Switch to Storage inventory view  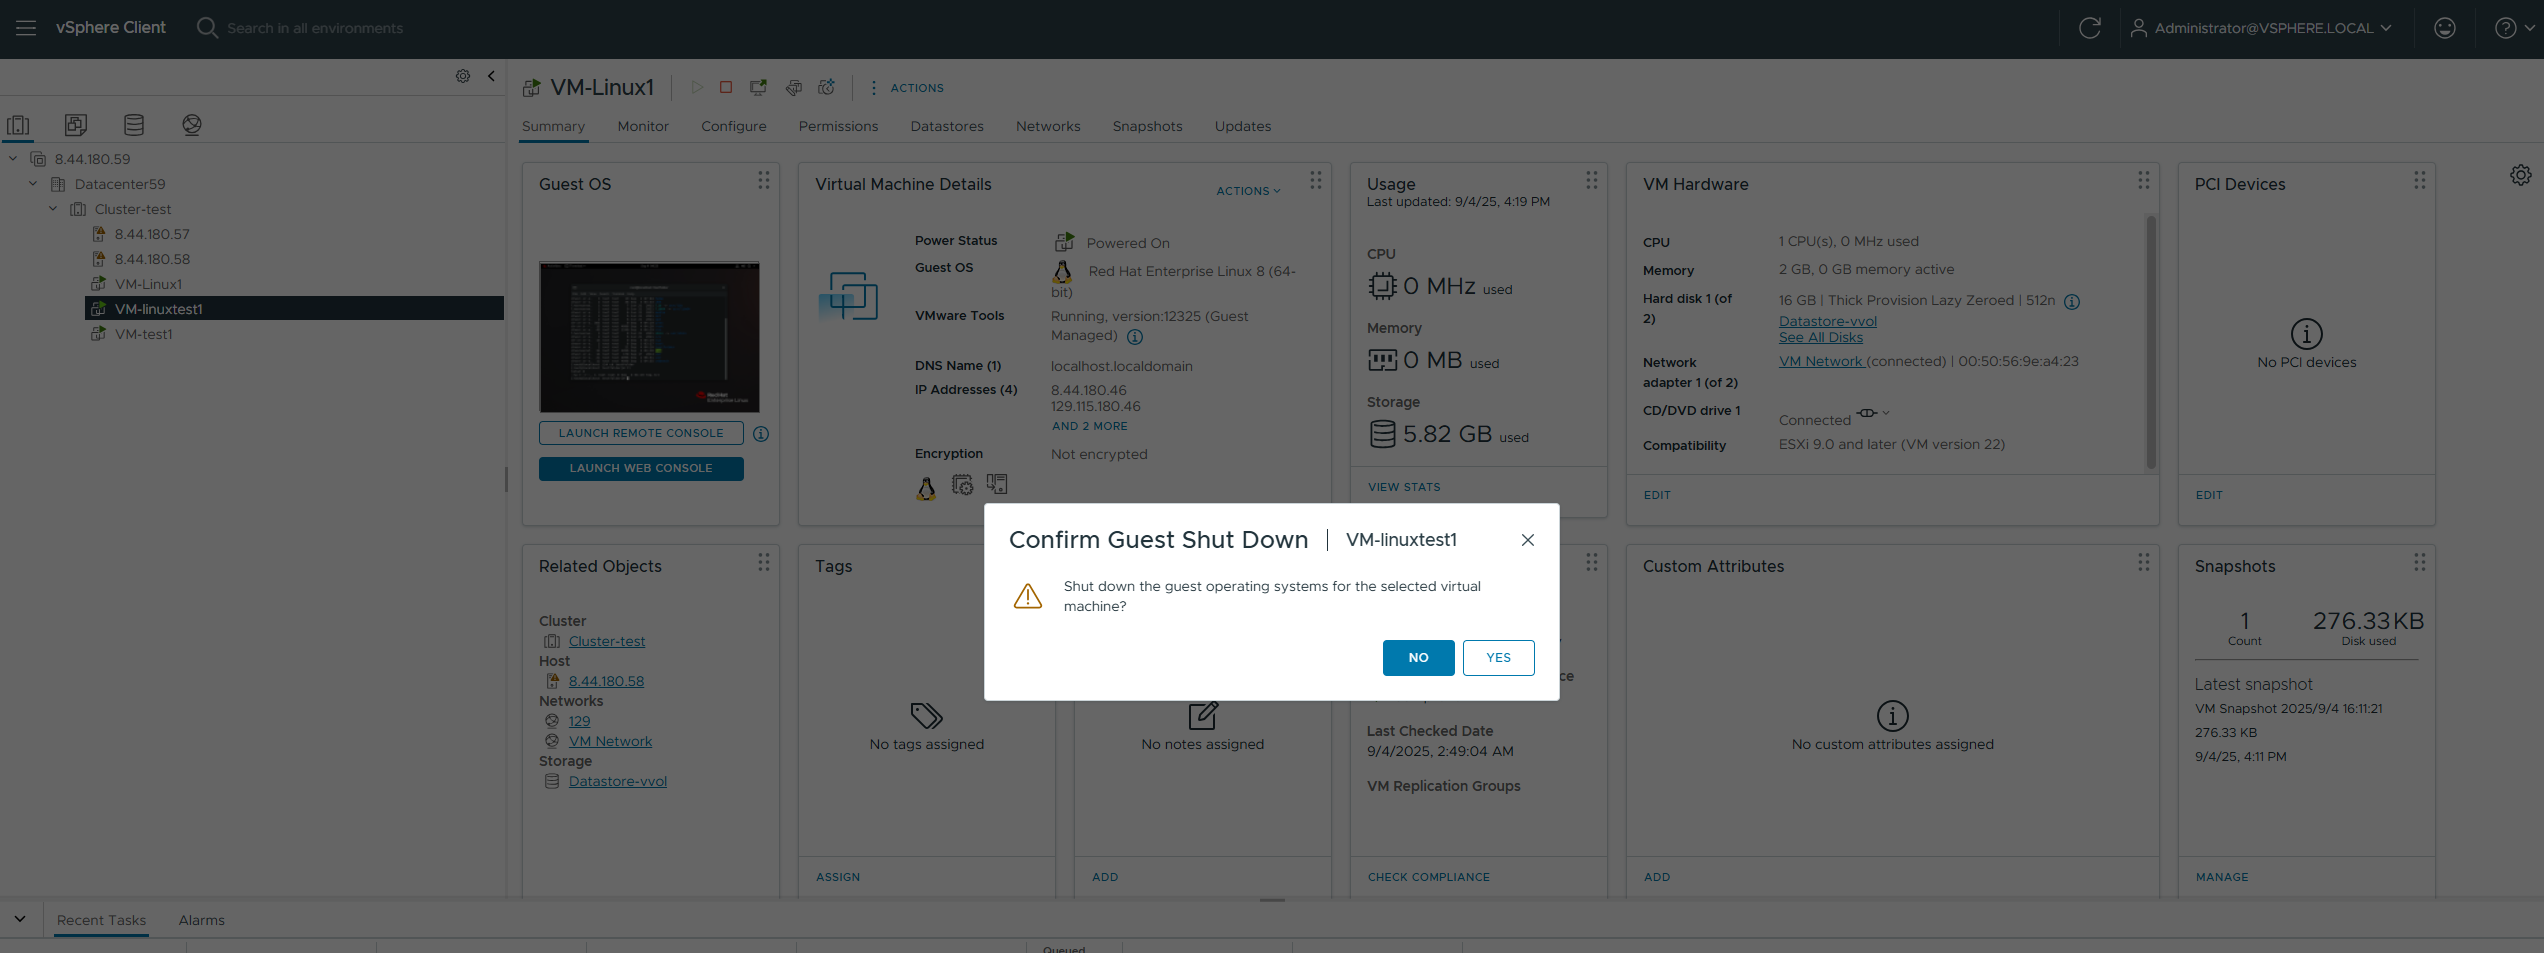[x=134, y=125]
